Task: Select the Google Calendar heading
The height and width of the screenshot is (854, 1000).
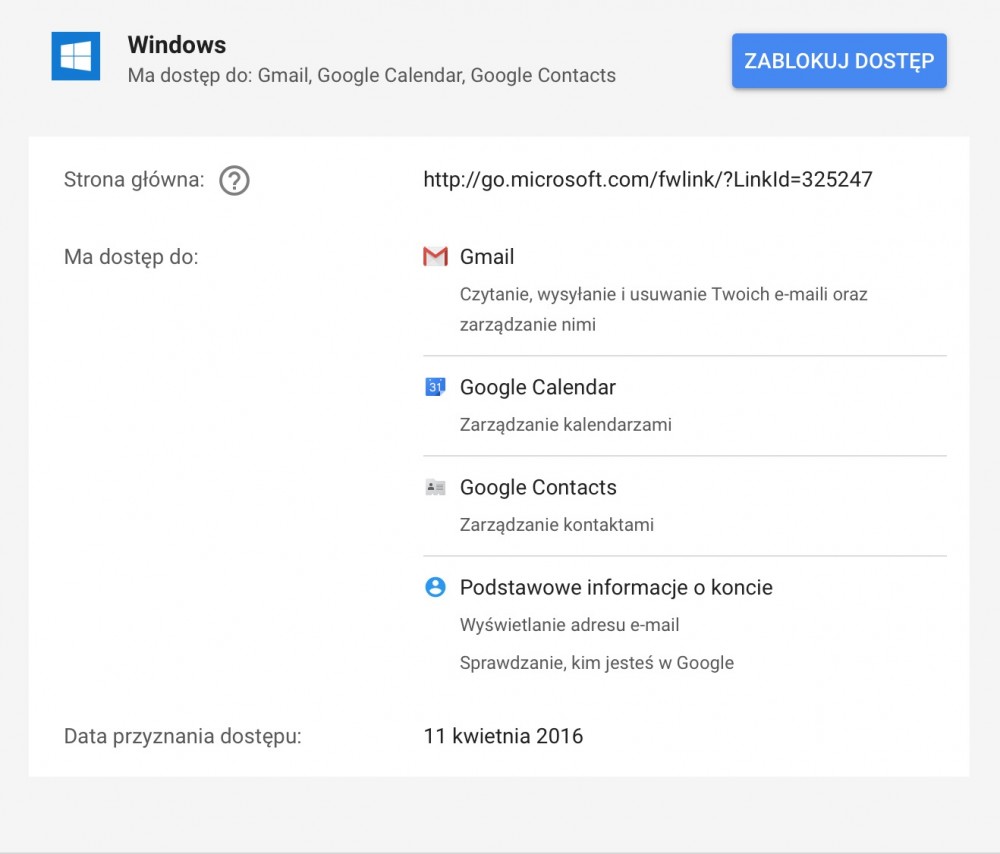Action: 538,387
